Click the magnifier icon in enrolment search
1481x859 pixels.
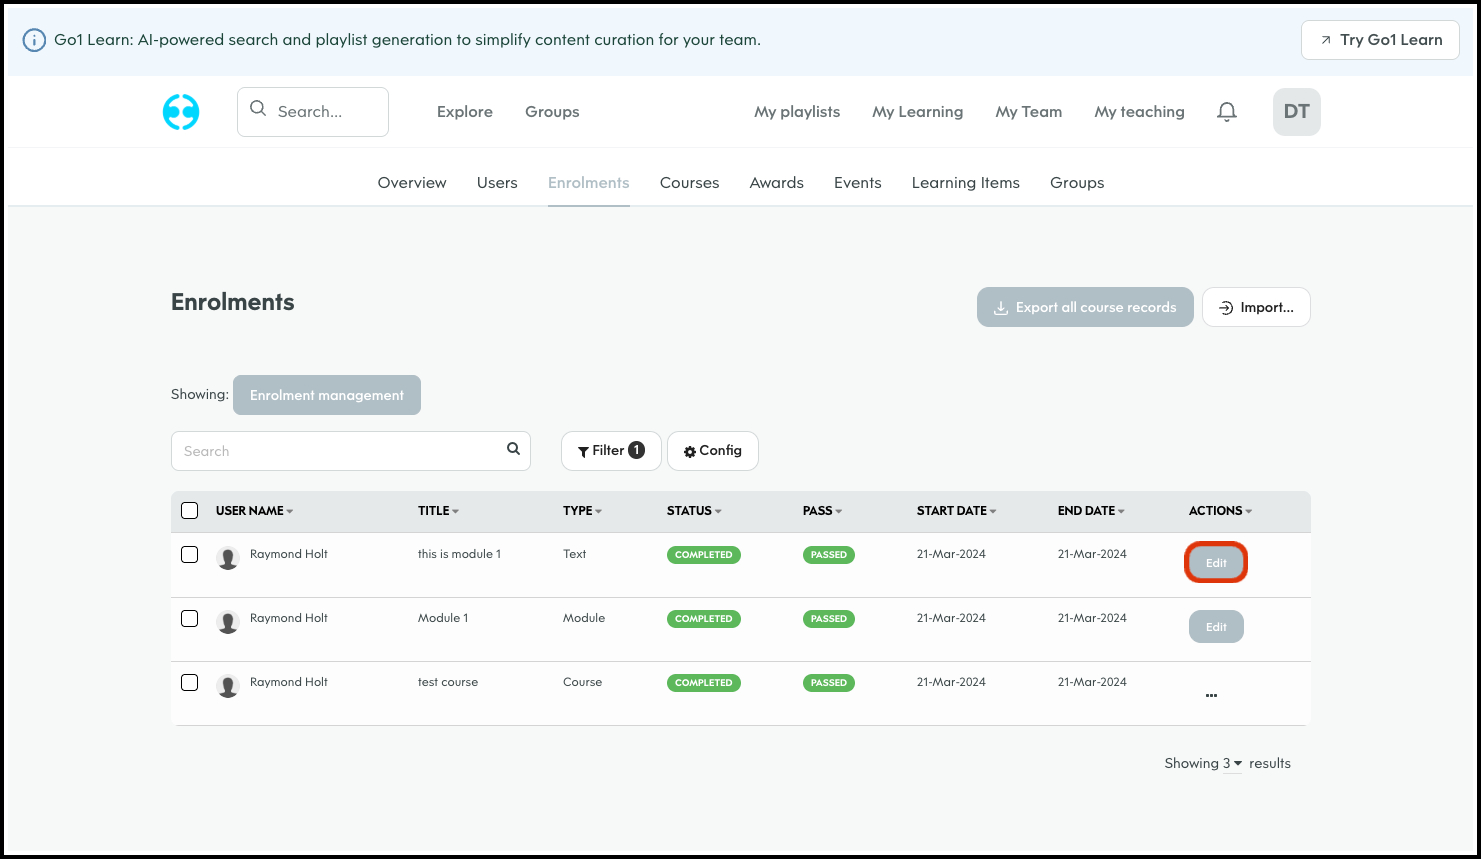point(513,449)
